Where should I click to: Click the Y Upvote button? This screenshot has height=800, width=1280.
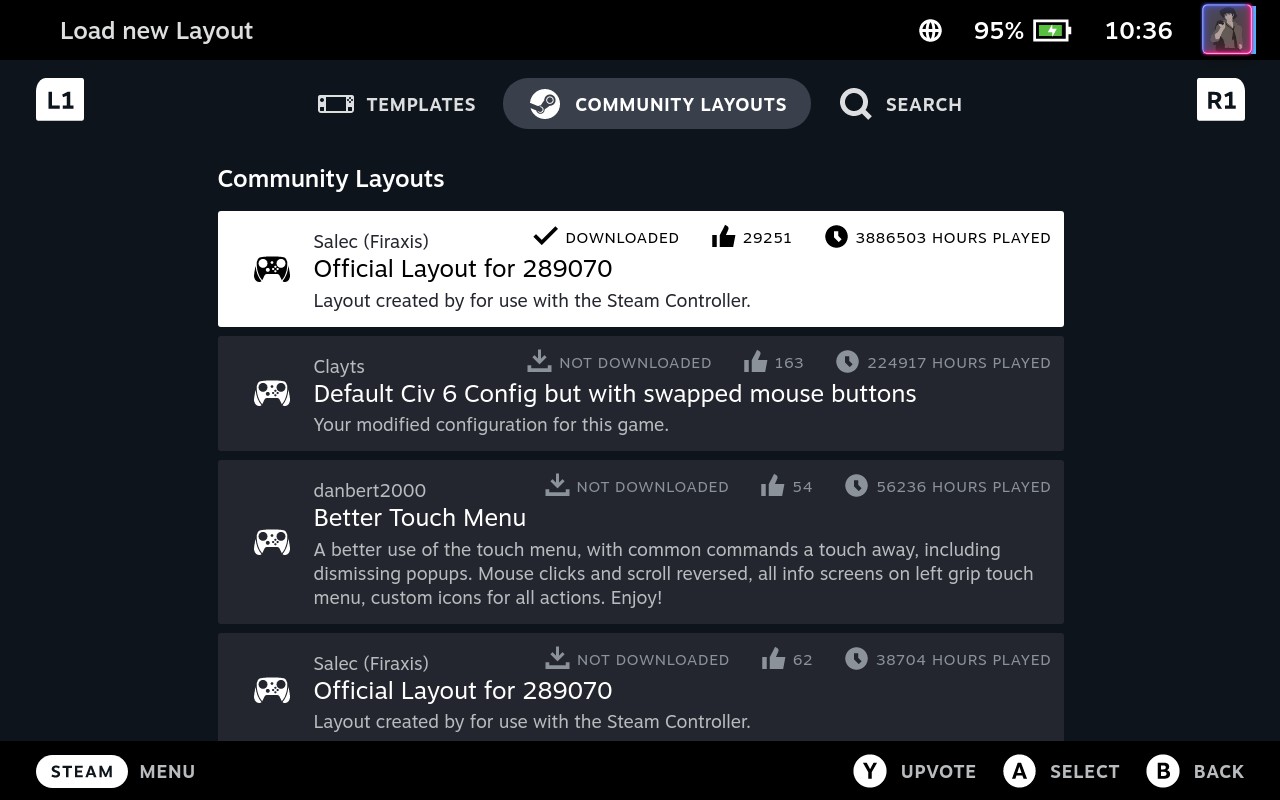(914, 771)
